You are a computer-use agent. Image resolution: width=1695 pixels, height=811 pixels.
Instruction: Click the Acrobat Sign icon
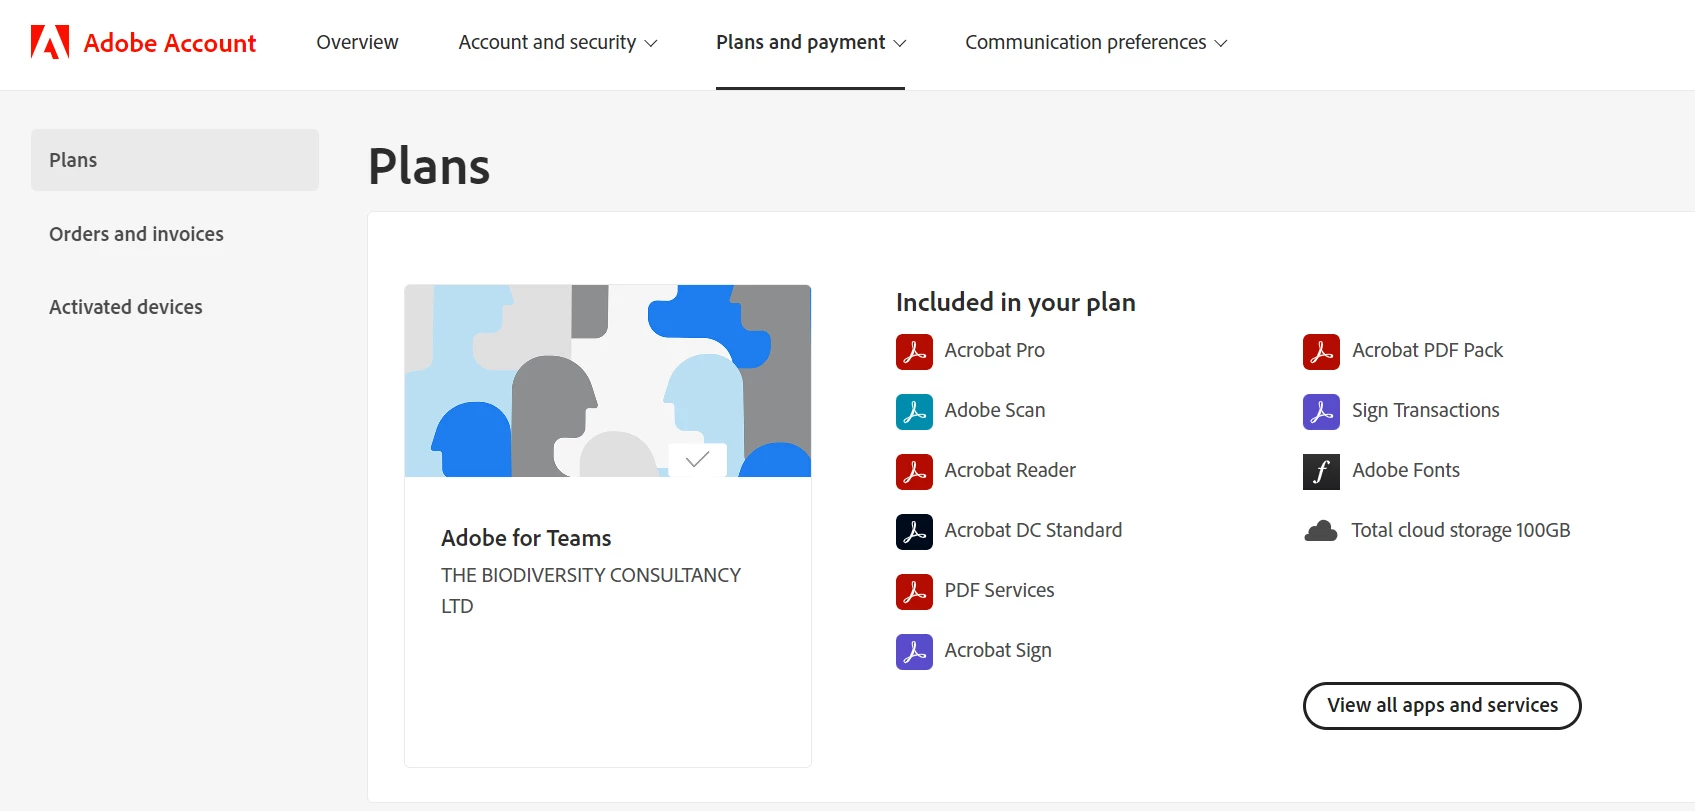pyautogui.click(x=914, y=651)
